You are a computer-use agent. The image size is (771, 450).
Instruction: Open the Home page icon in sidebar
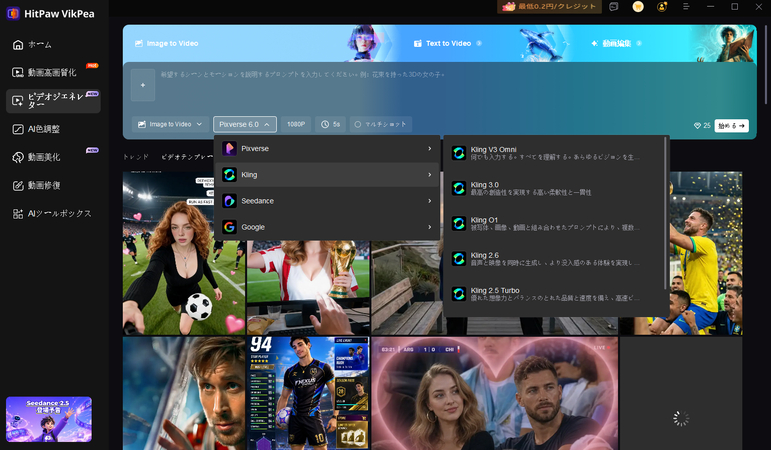pos(18,45)
